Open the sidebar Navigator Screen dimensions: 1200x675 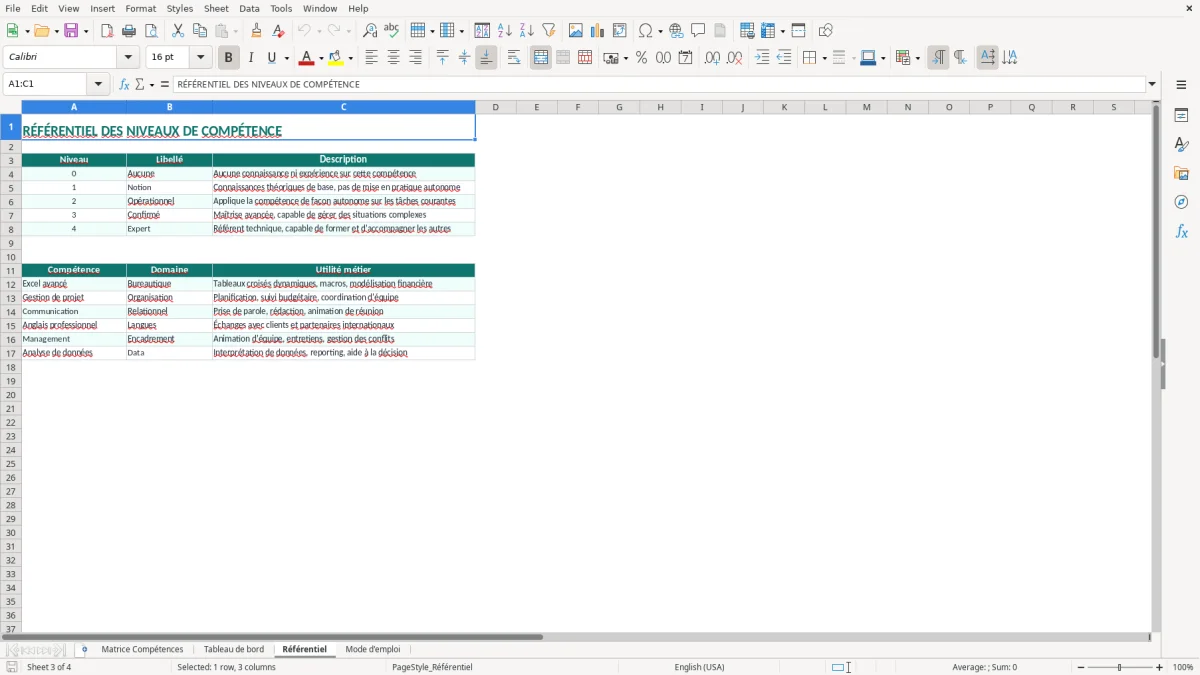(x=1181, y=202)
